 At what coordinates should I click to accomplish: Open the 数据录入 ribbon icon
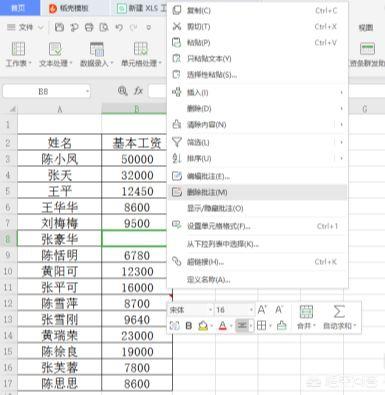[97, 49]
